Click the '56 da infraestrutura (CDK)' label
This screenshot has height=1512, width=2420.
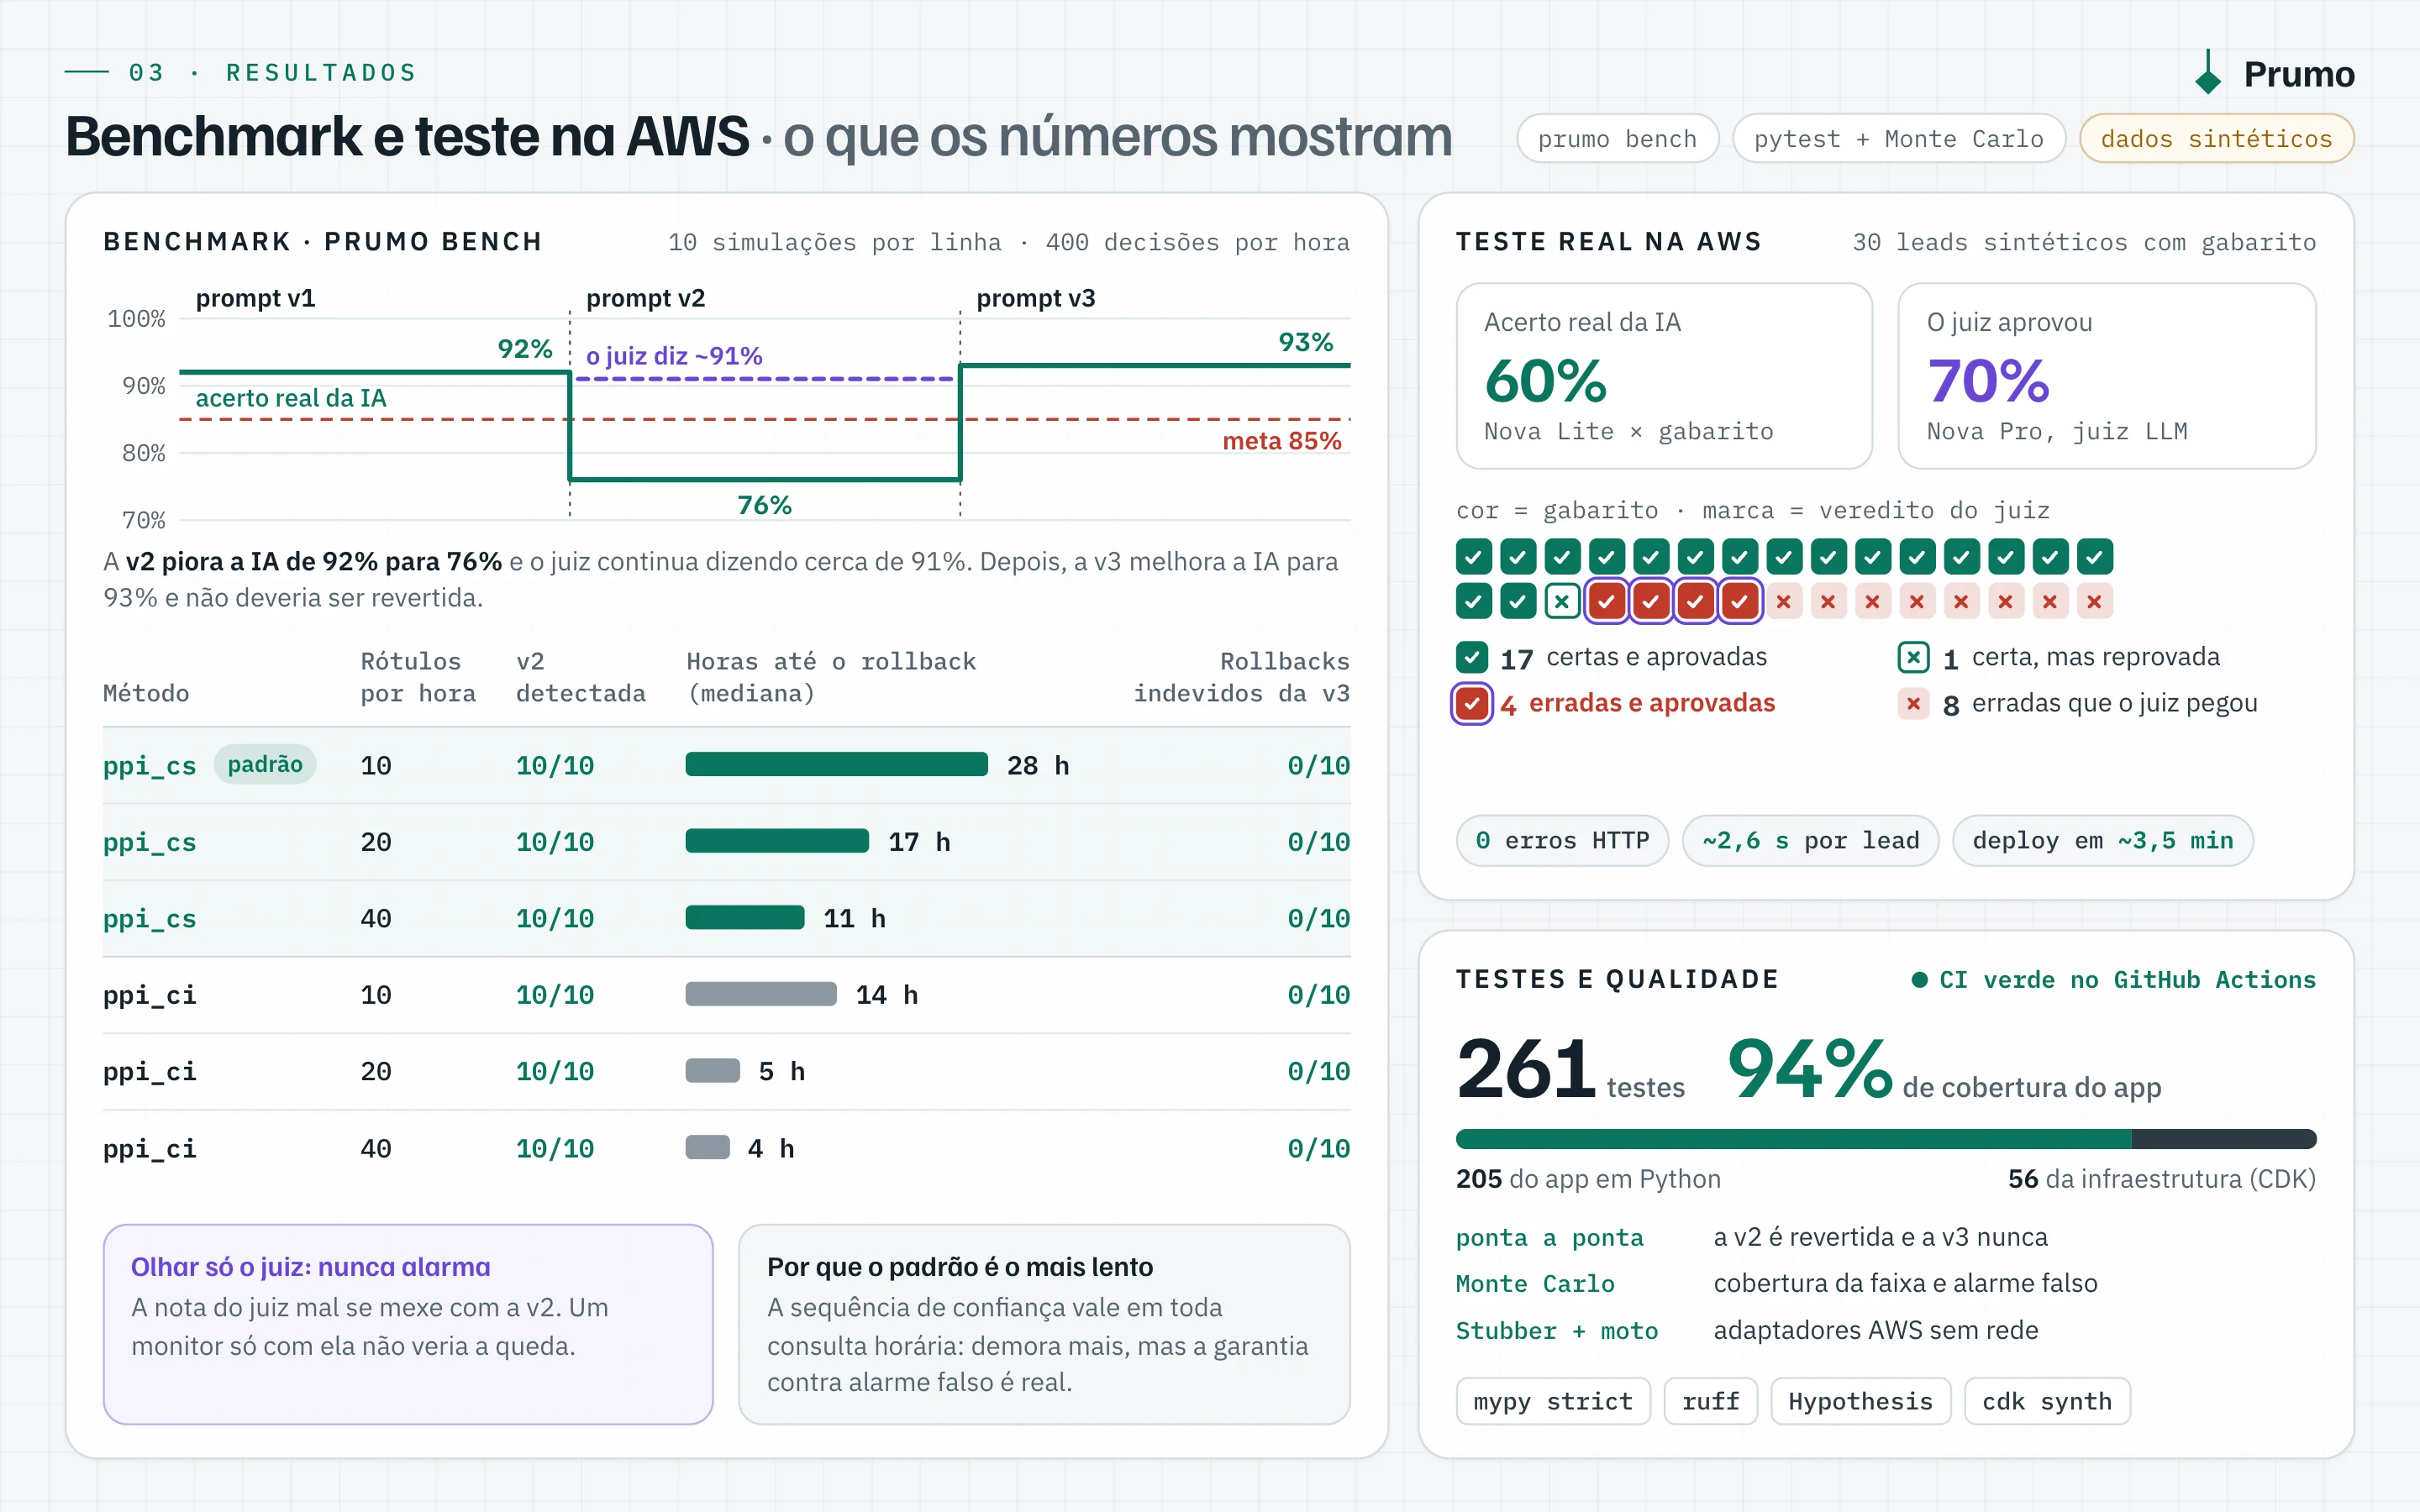(x=2161, y=1179)
